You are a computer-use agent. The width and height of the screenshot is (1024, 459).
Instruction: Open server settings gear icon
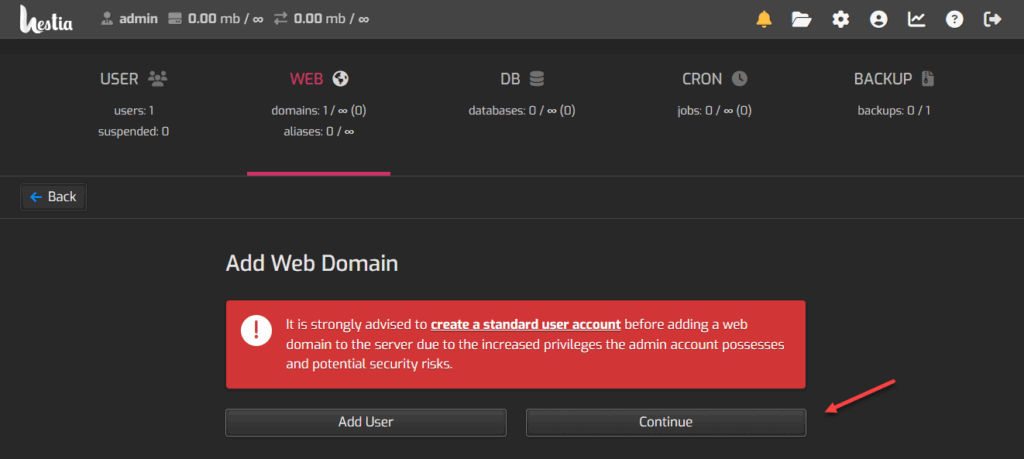click(841, 19)
